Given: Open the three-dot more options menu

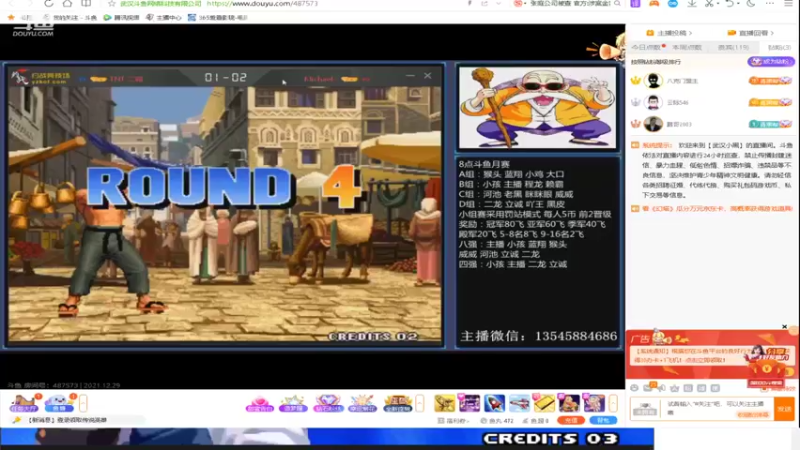Looking at the screenshot, I should click(769, 4).
